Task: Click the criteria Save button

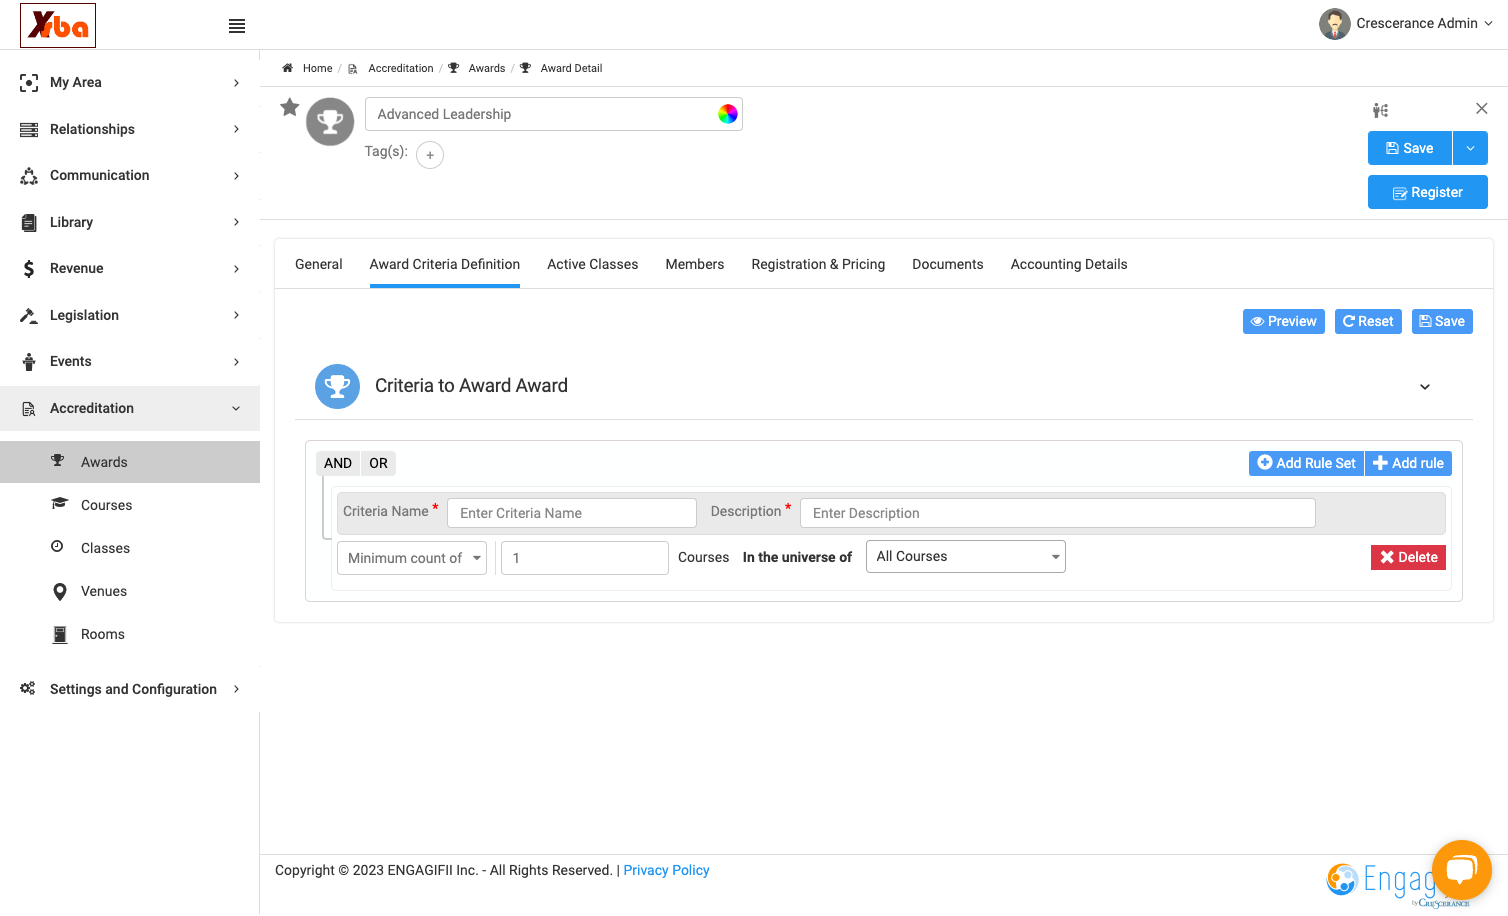Action: (x=1442, y=321)
